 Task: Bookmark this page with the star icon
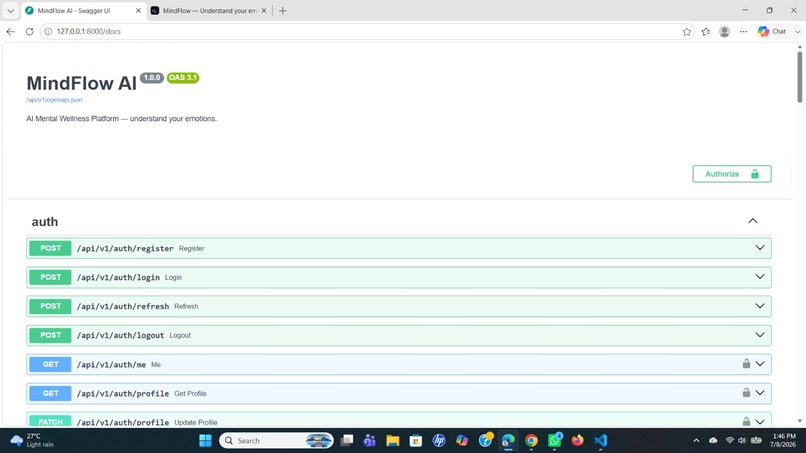687,31
